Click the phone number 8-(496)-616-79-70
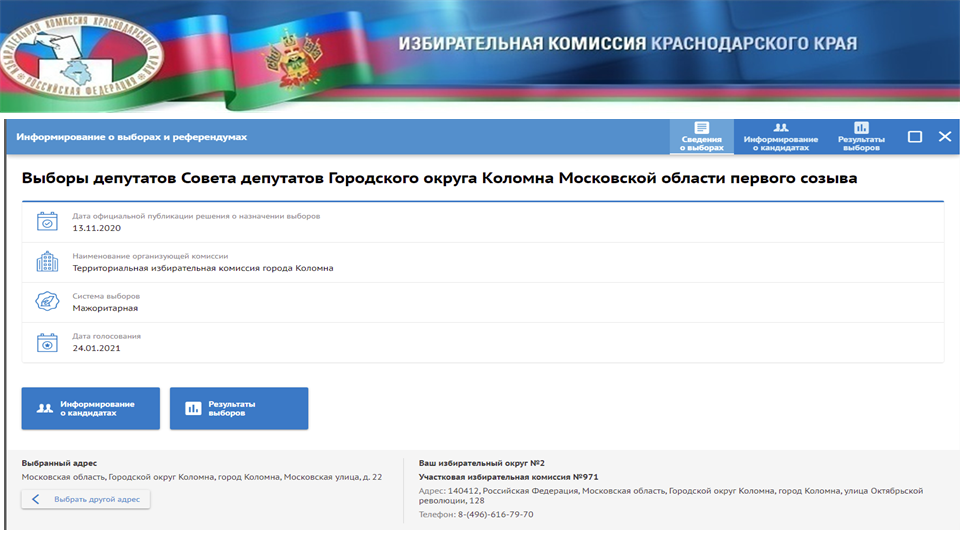 (495, 515)
